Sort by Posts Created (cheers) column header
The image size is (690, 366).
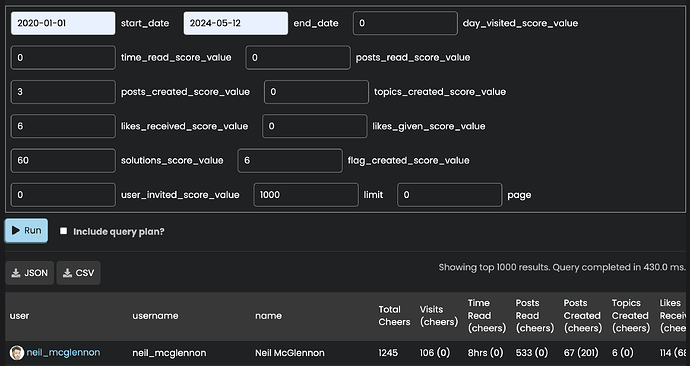583,315
